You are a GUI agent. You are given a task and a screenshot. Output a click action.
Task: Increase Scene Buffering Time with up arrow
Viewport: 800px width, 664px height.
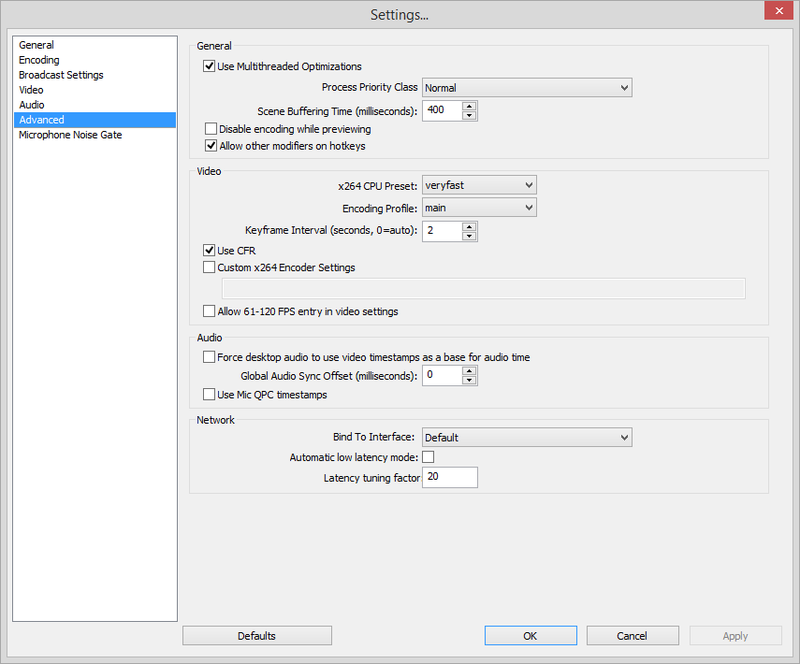click(x=469, y=106)
